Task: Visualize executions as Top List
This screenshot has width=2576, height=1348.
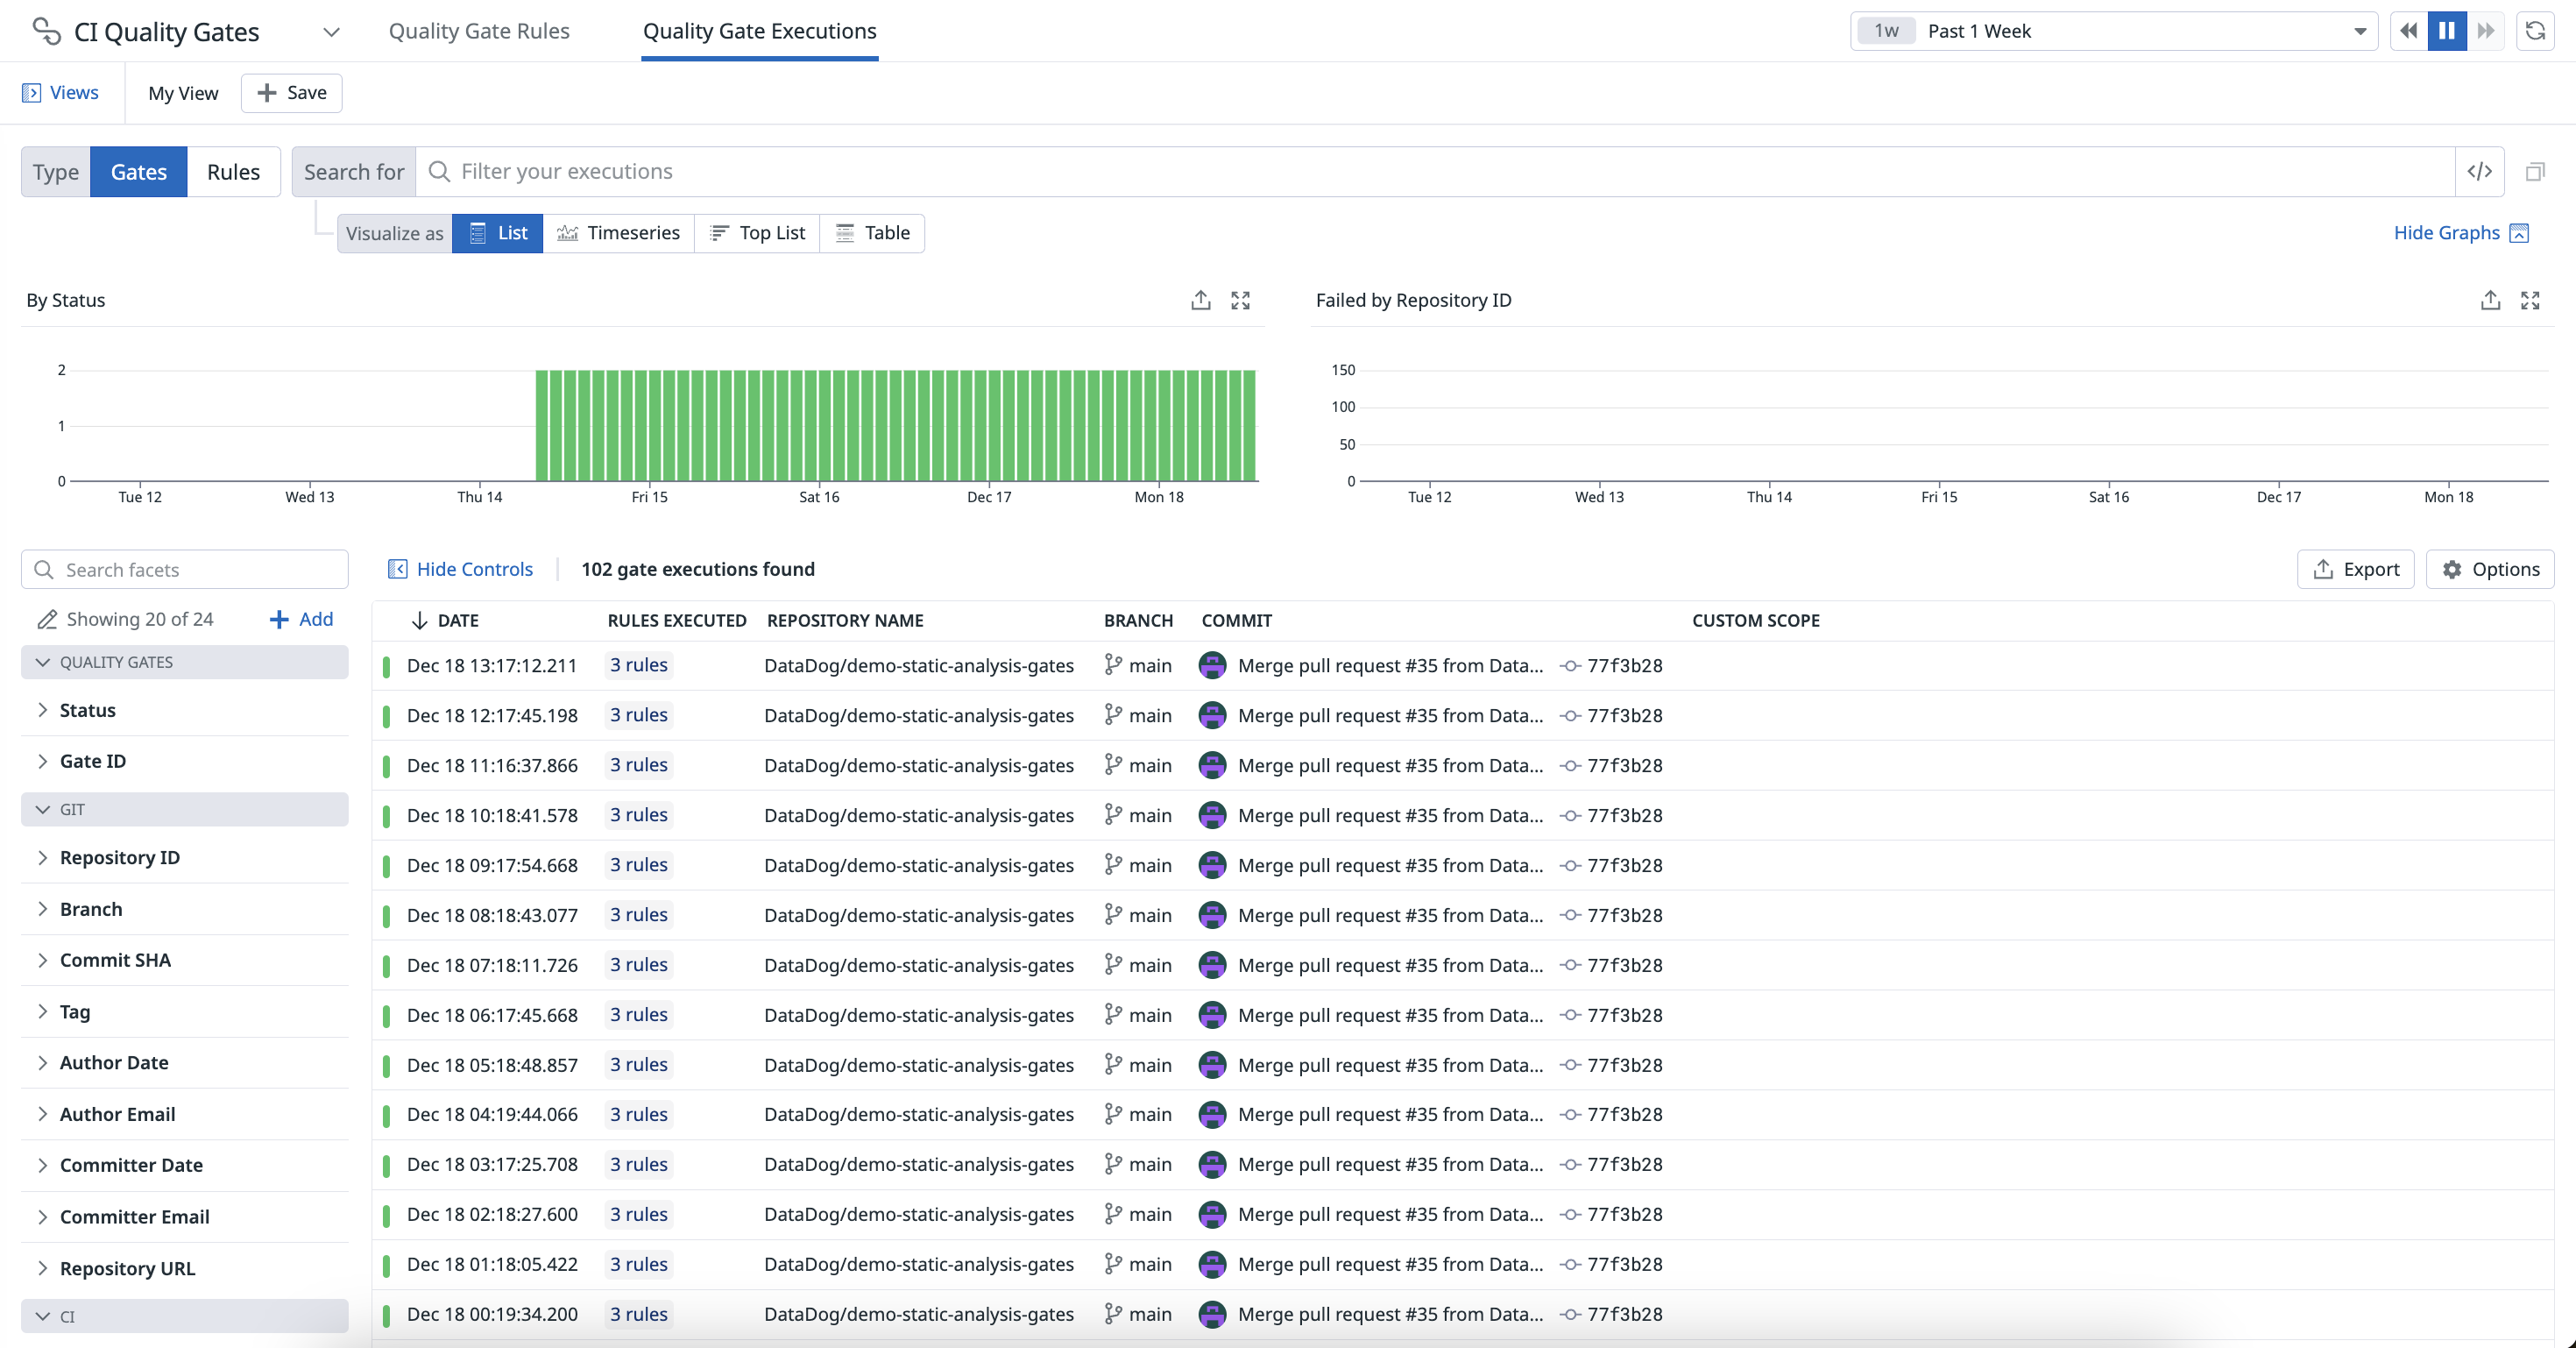Action: coord(757,232)
